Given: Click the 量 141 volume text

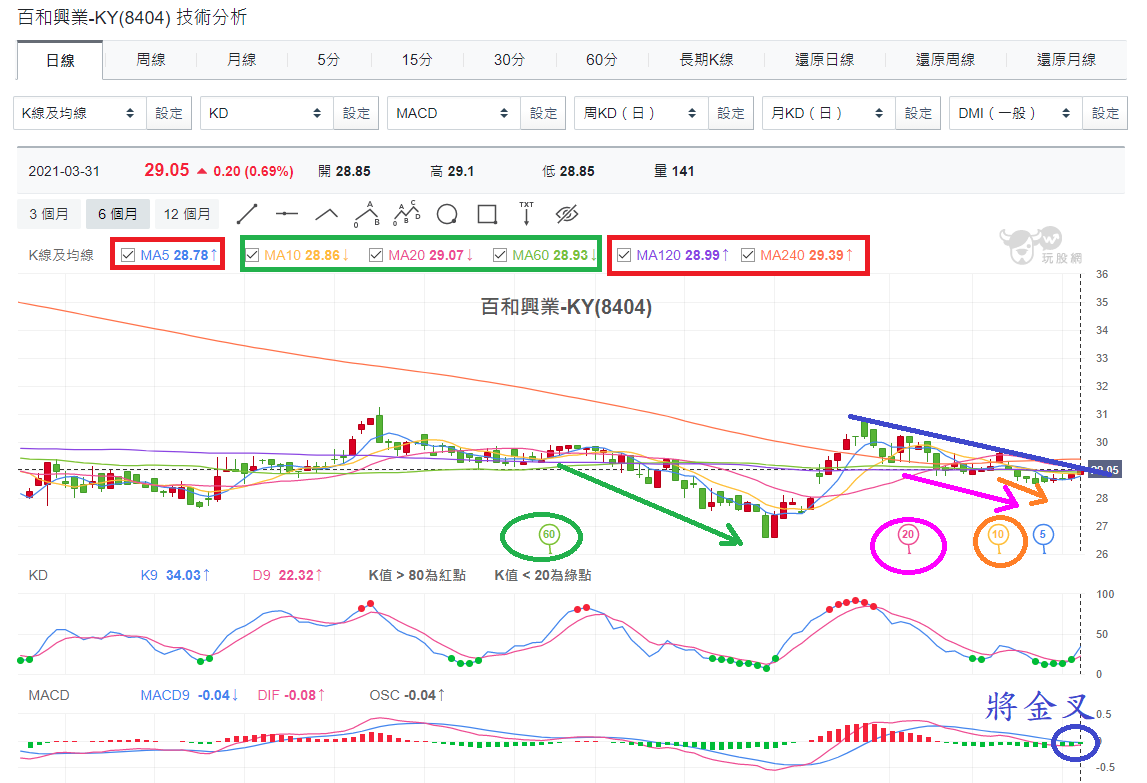Looking at the screenshot, I should pos(674,171).
